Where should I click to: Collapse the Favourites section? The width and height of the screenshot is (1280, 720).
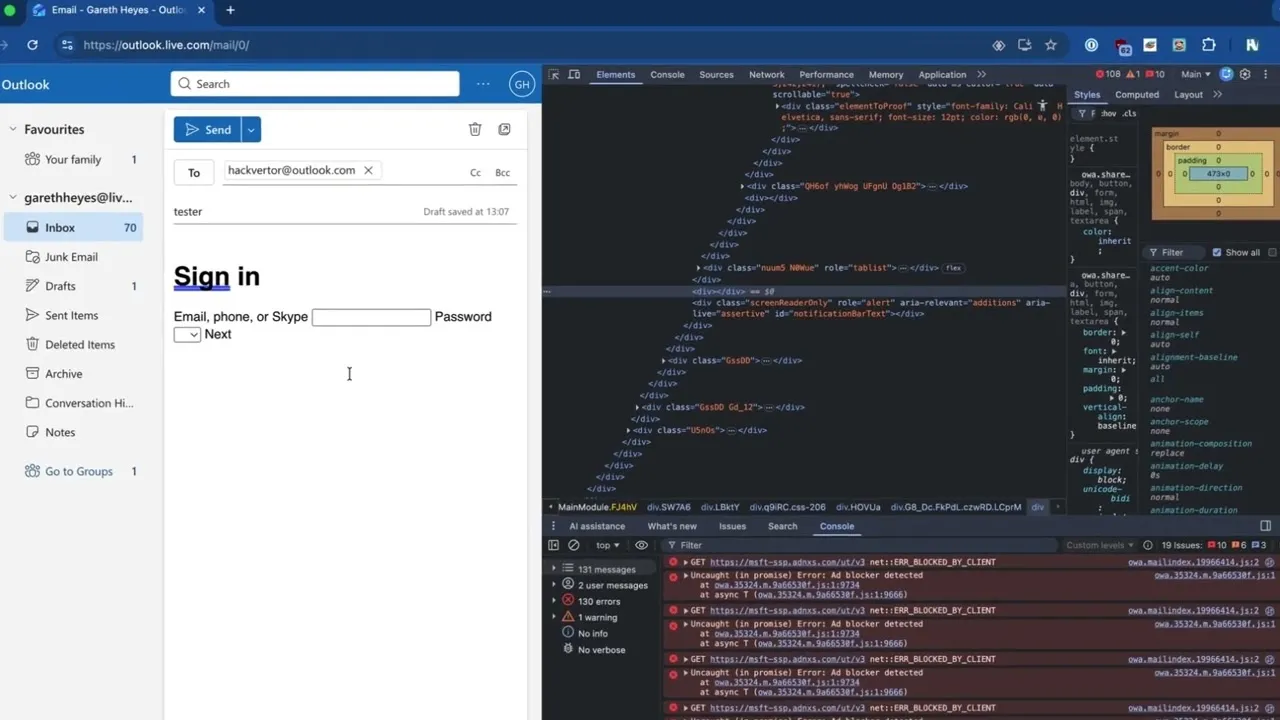point(13,129)
